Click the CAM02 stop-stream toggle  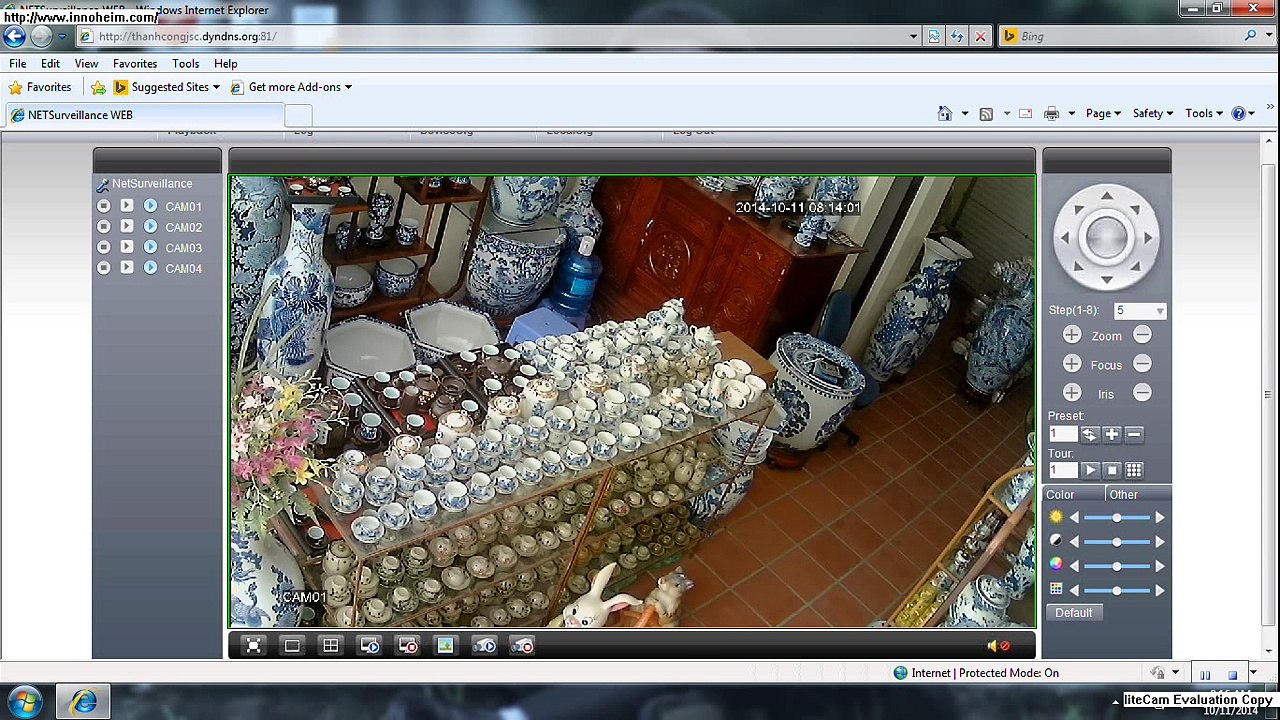pyautogui.click(x=103, y=227)
